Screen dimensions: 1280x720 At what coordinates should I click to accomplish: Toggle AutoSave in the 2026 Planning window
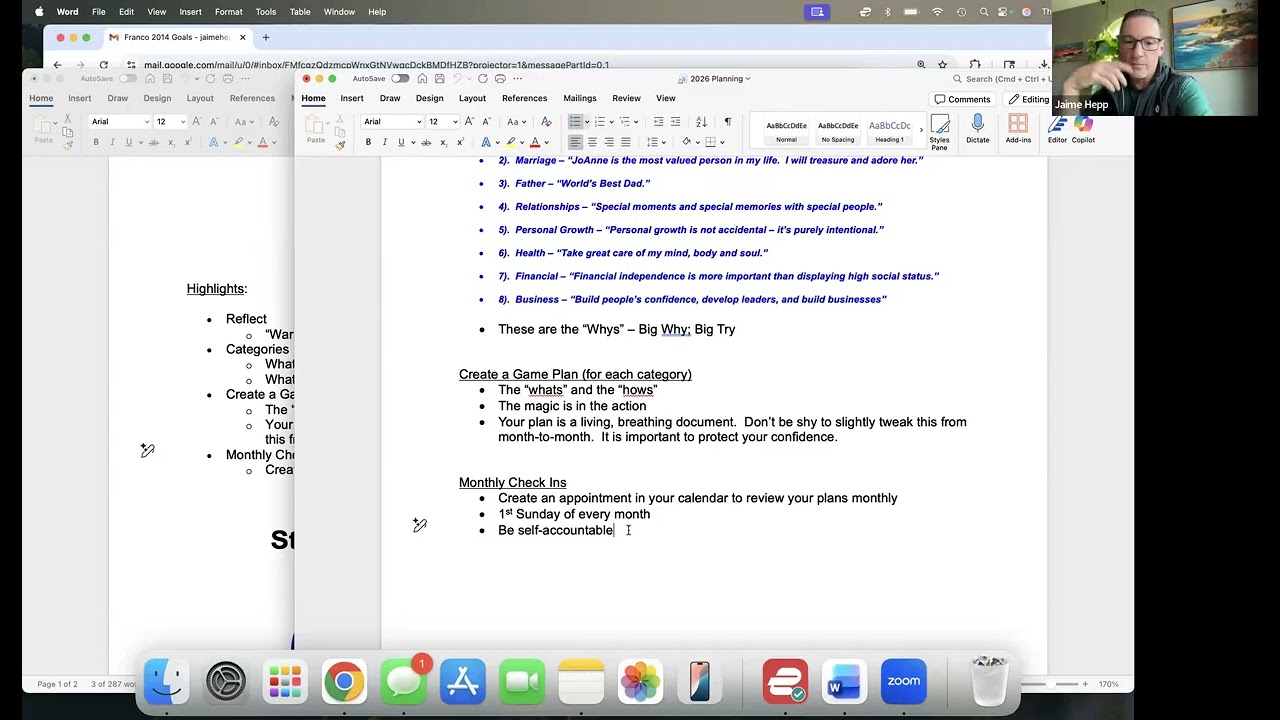click(400, 79)
